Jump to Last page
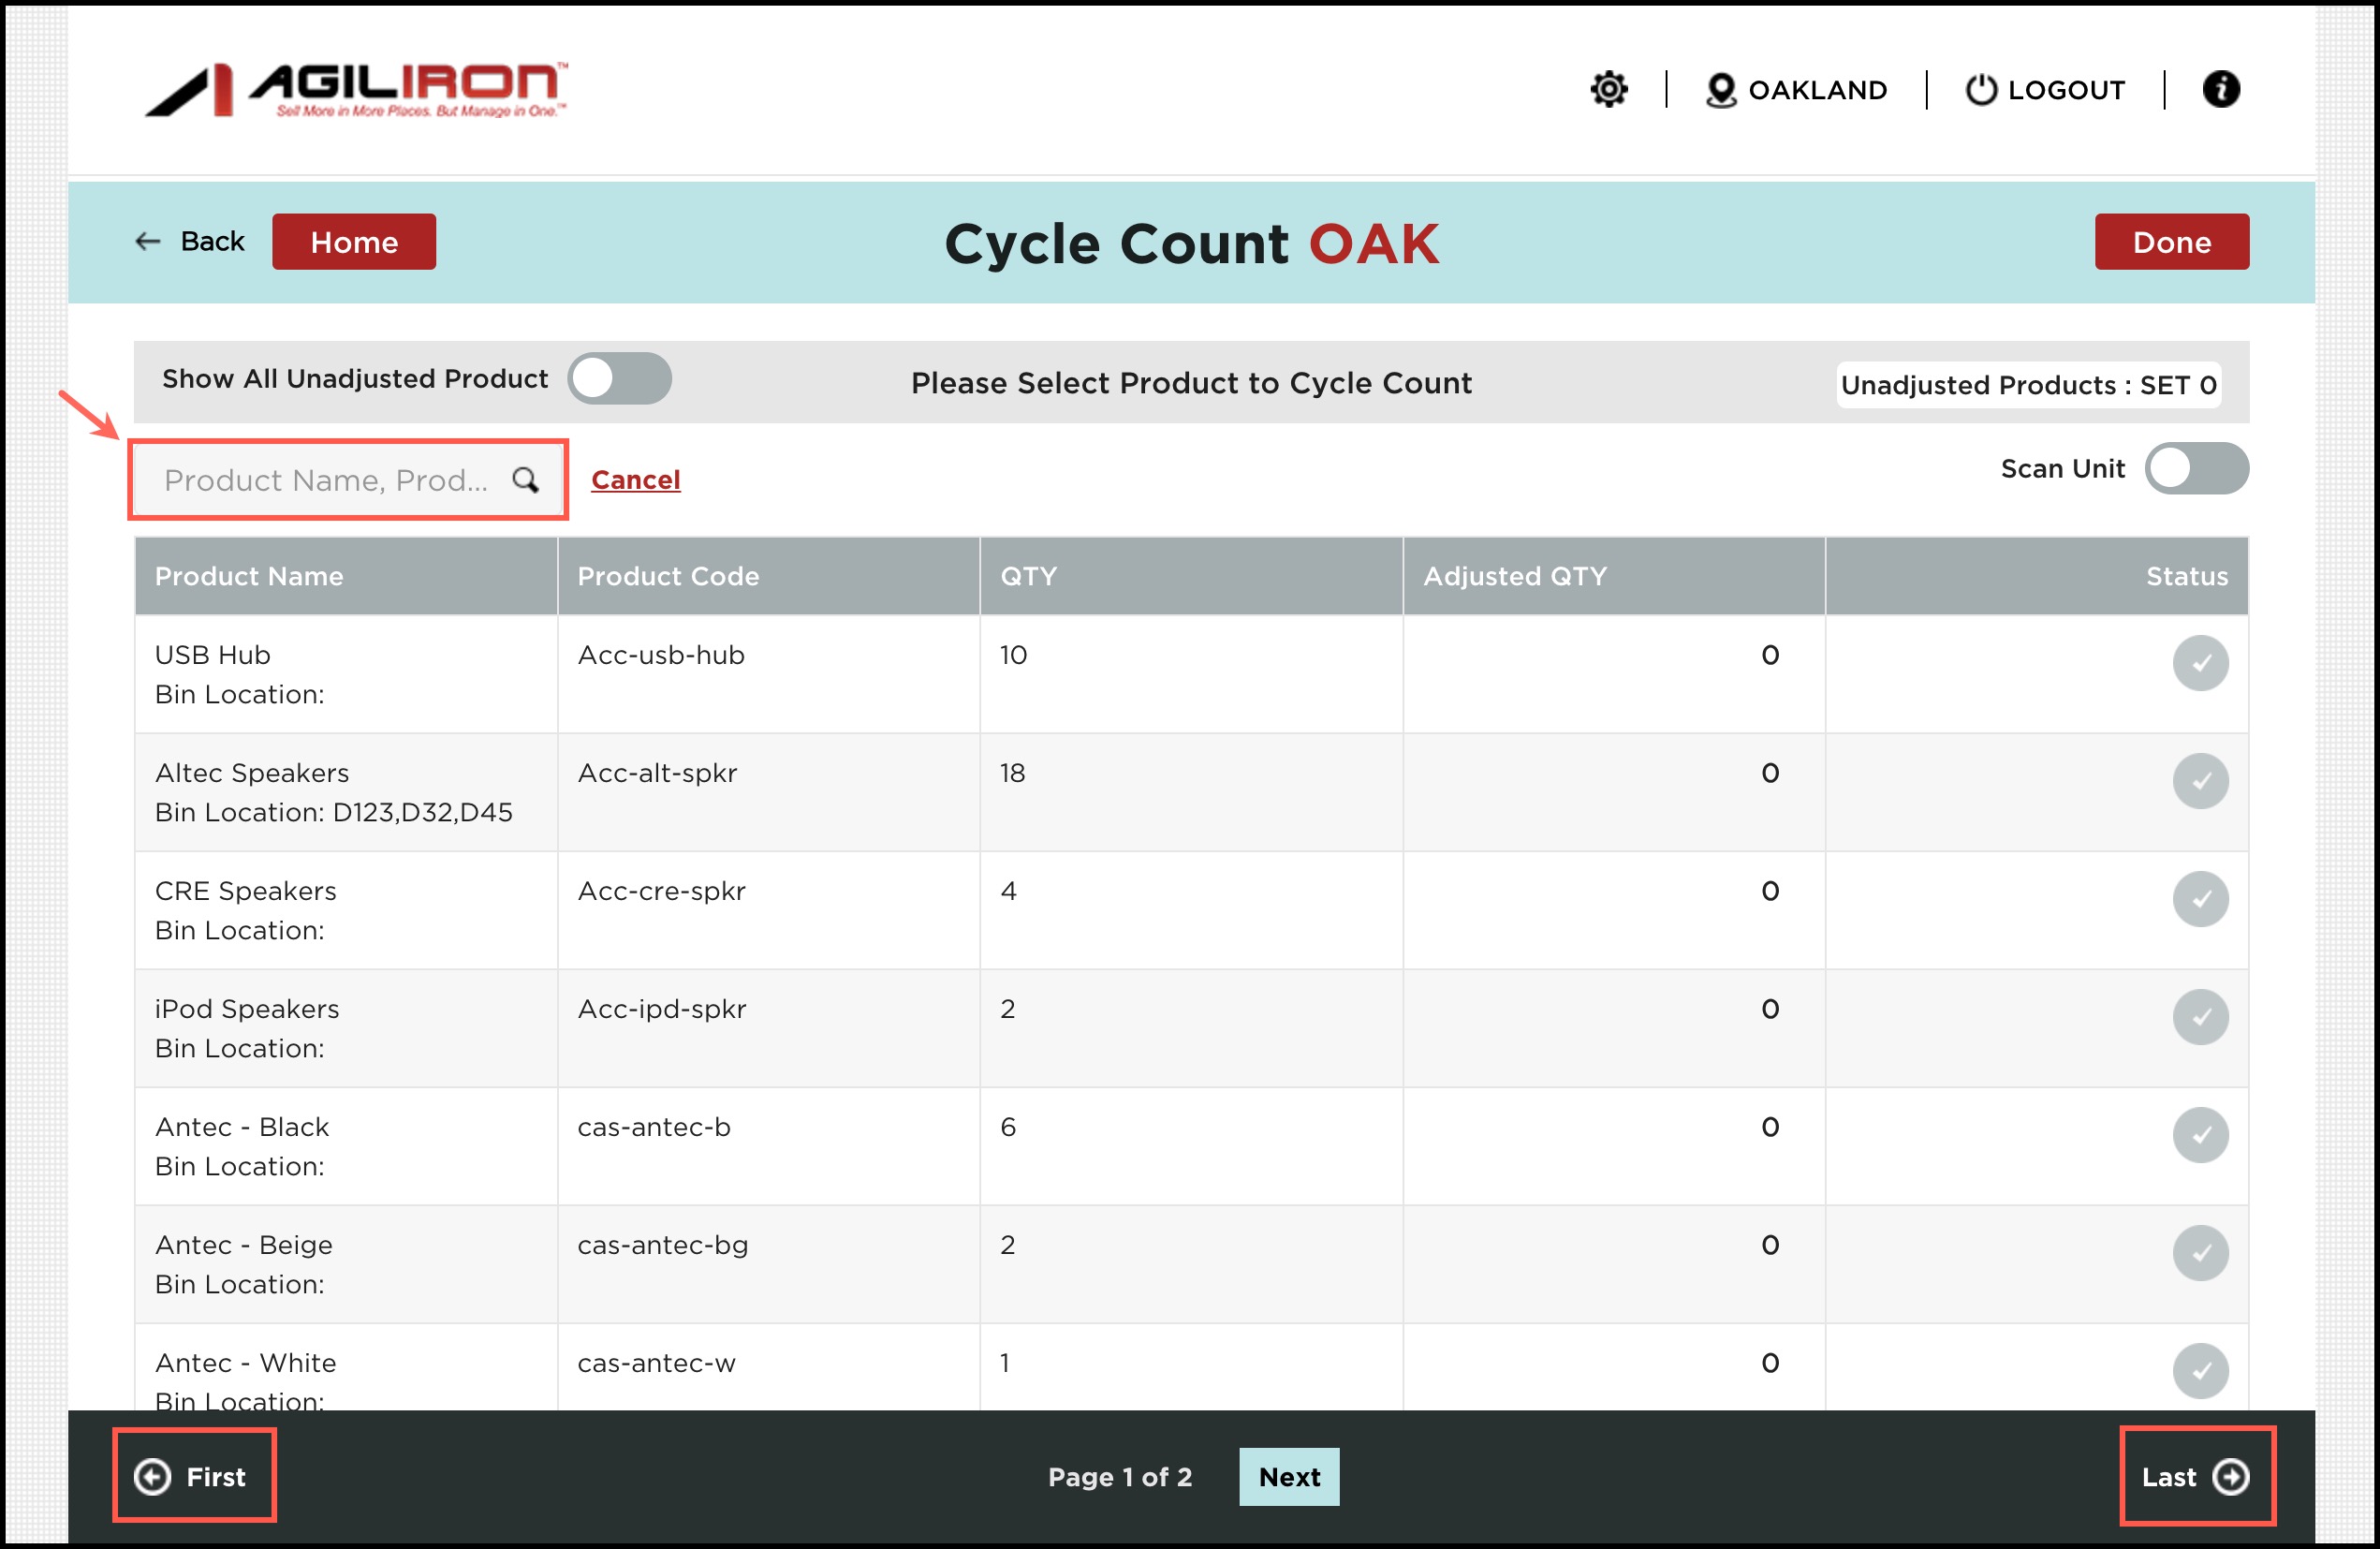Screen dimensions: 2380x1549 (2195, 1476)
